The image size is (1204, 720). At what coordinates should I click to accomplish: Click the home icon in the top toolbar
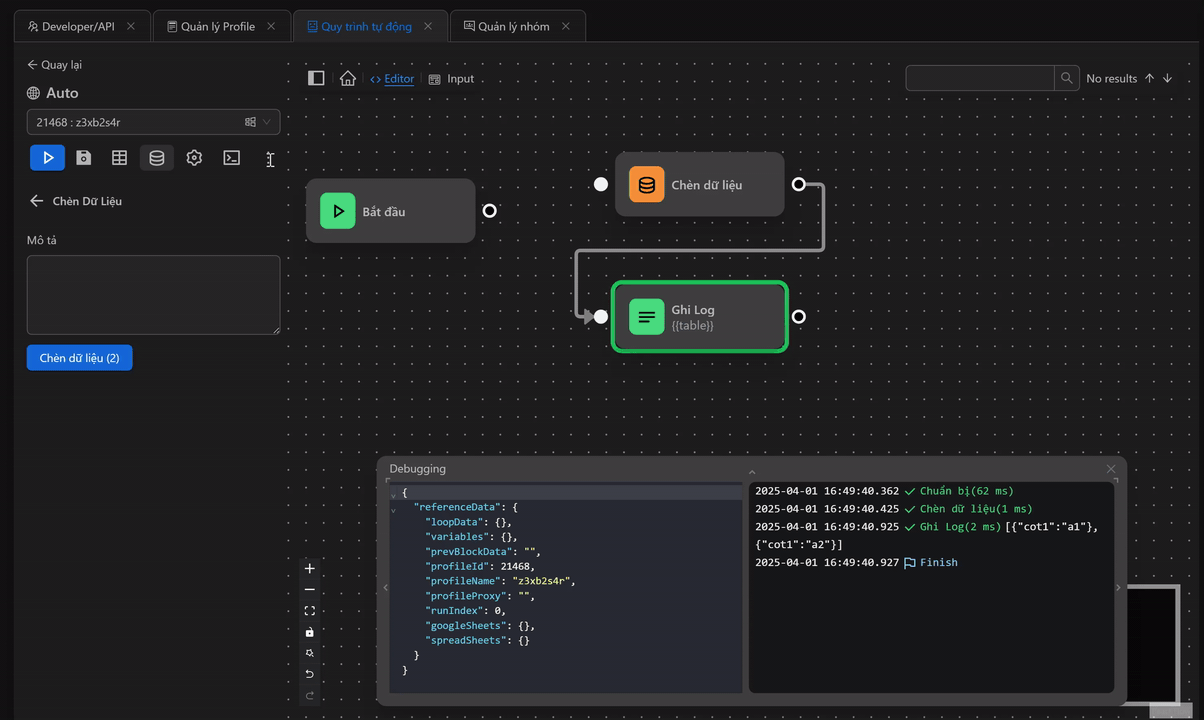[x=347, y=78]
